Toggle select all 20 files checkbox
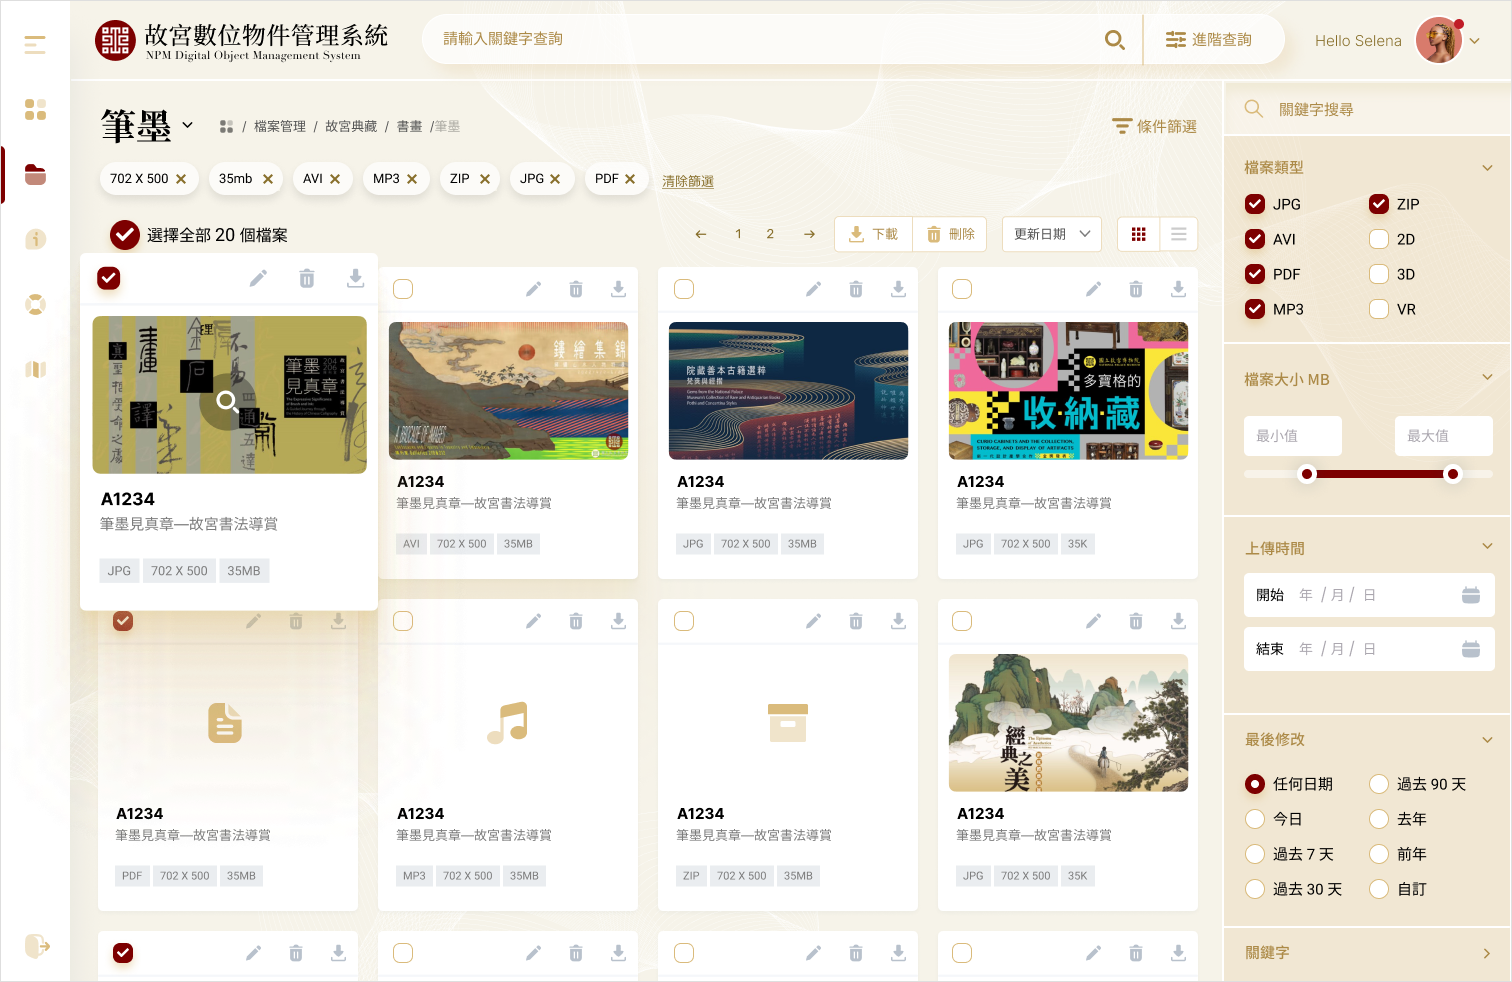Screen dimensions: 1512x982 click(x=124, y=235)
